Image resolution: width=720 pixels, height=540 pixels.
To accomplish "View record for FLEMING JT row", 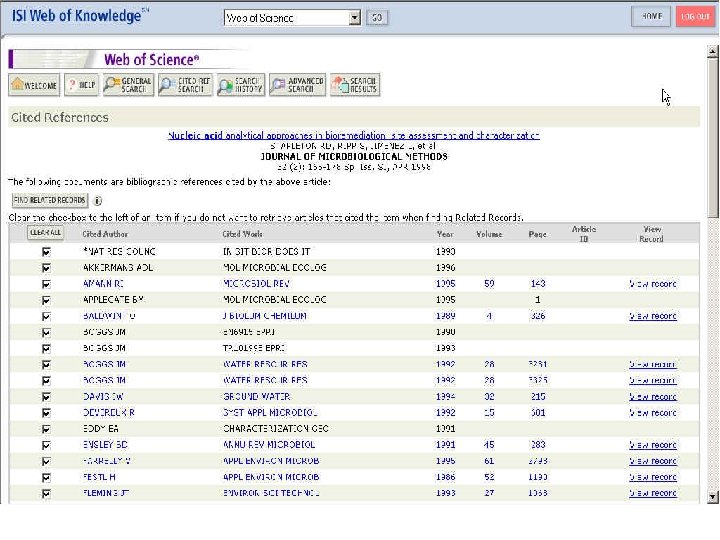I will point(652,493).
